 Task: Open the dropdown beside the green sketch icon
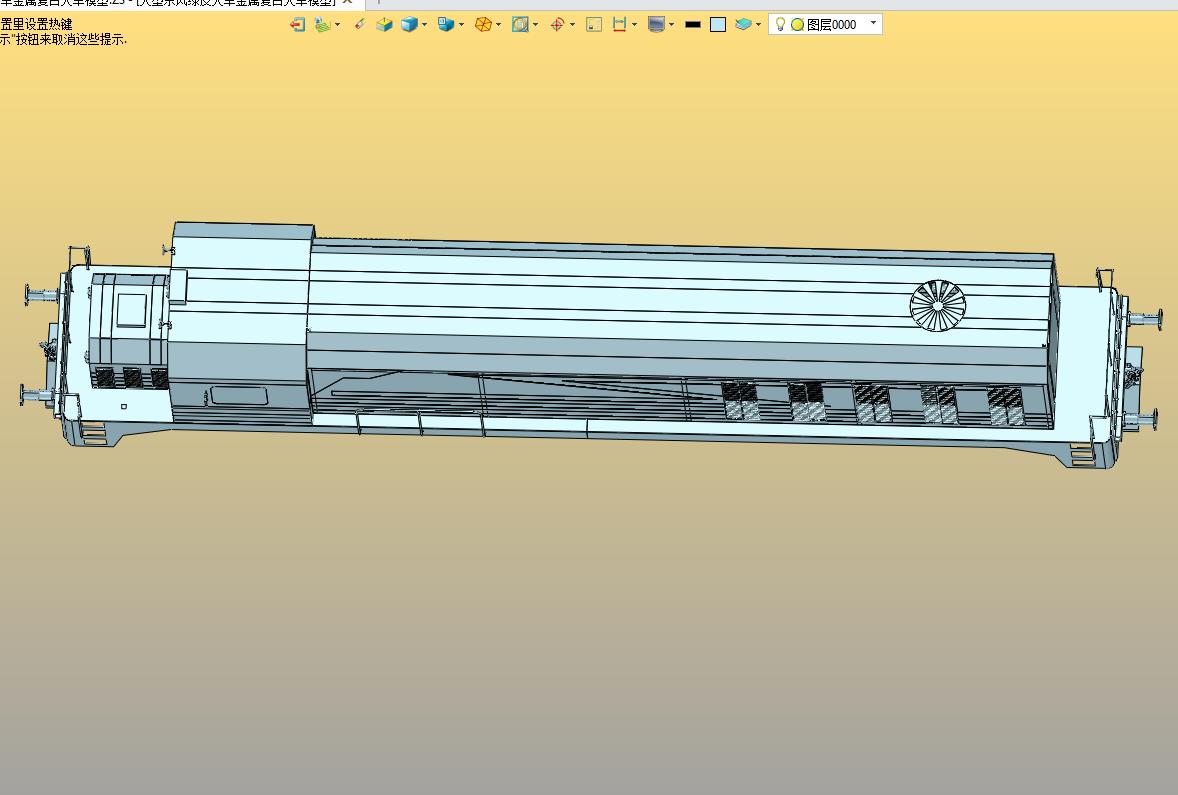click(x=337, y=25)
